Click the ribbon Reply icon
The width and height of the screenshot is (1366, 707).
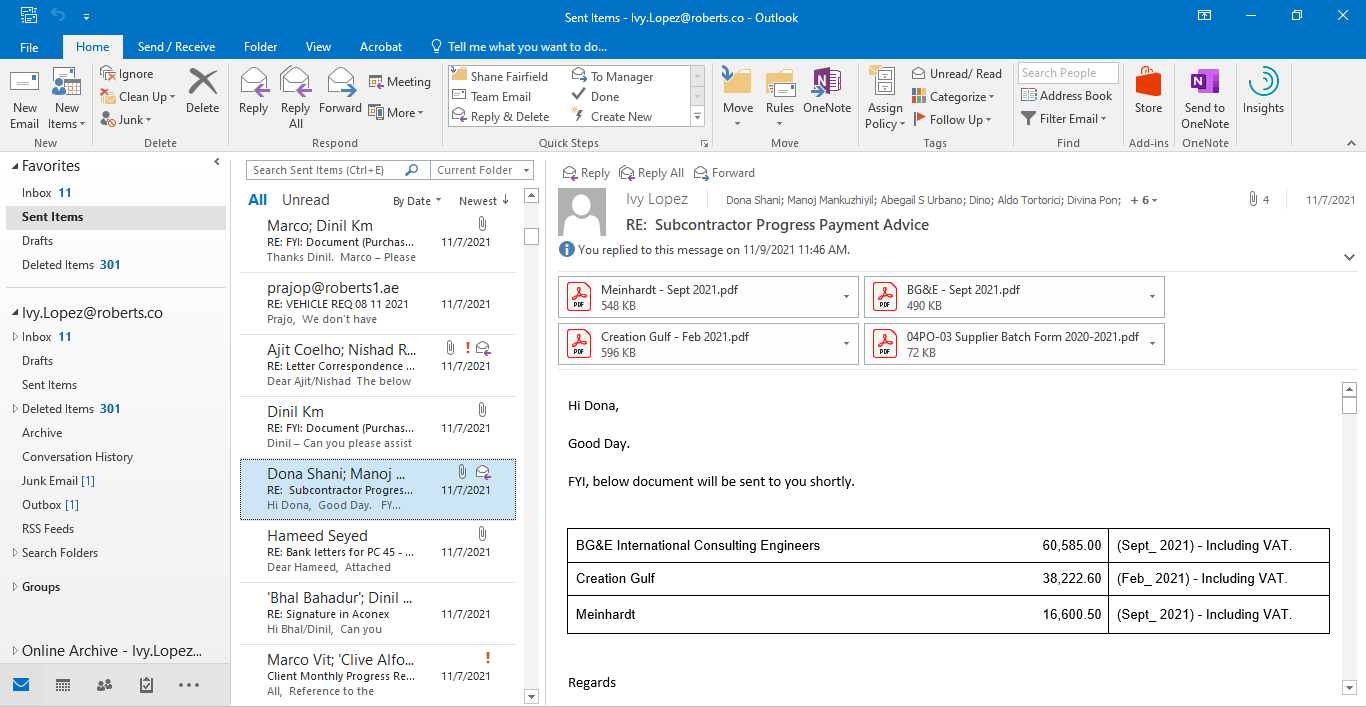(x=254, y=92)
